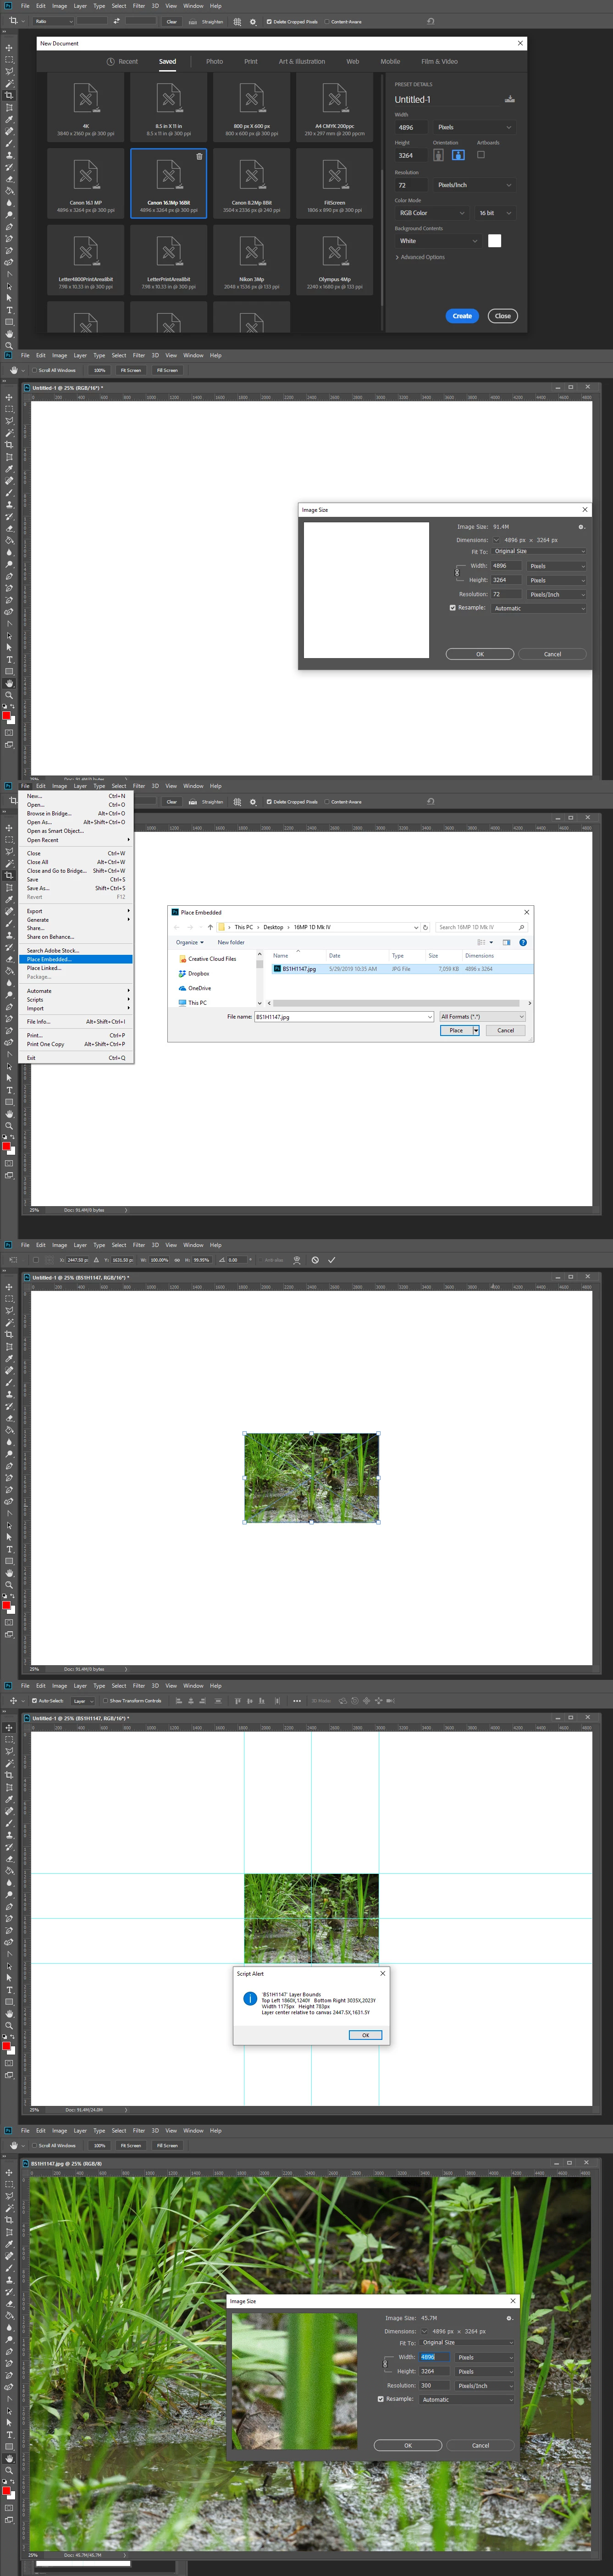Choose Browse in Bridge... in the File menu
The width and height of the screenshot is (613, 2576).
coord(75,813)
